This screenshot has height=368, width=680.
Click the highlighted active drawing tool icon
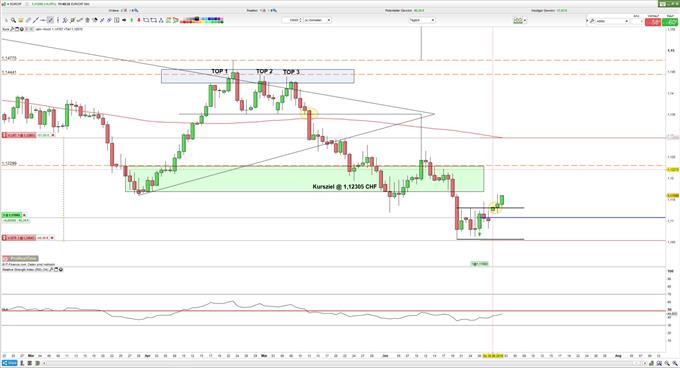(x=50, y=20)
